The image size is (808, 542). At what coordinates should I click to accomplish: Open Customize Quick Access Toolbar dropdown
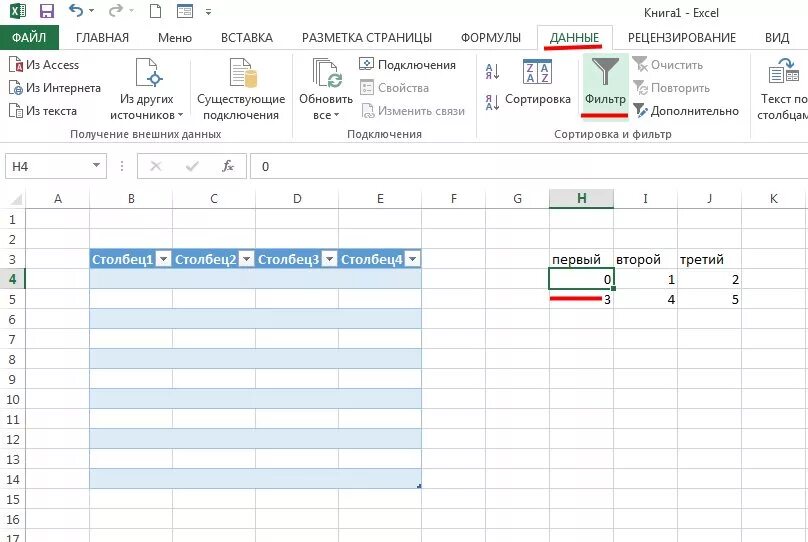(208, 11)
